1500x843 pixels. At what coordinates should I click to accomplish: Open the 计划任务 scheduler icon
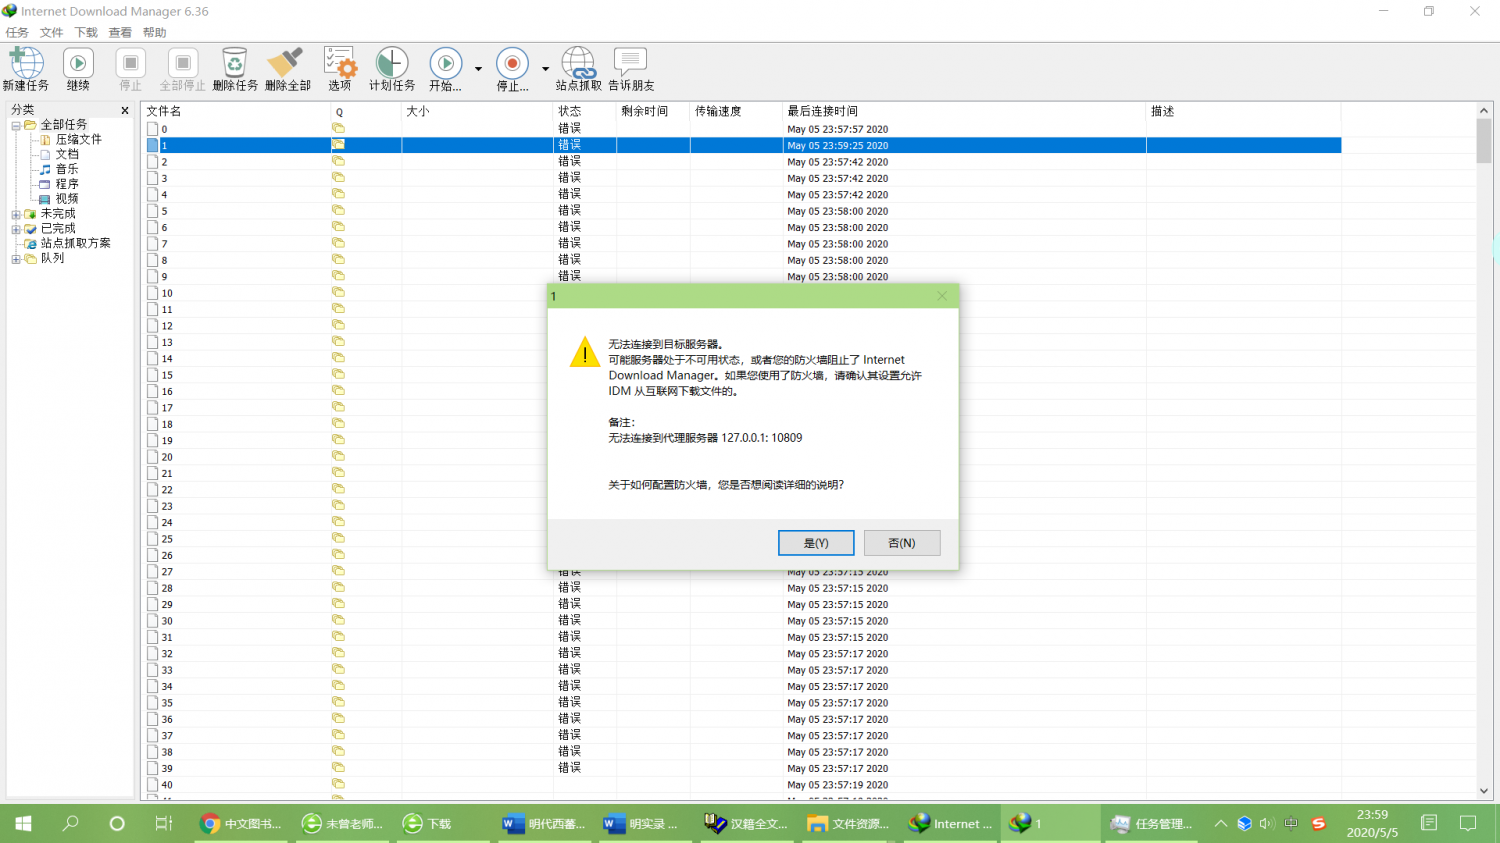coord(392,68)
